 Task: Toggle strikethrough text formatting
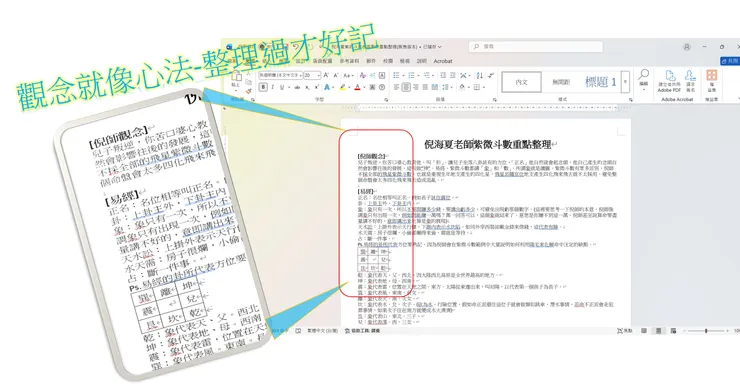297,87
